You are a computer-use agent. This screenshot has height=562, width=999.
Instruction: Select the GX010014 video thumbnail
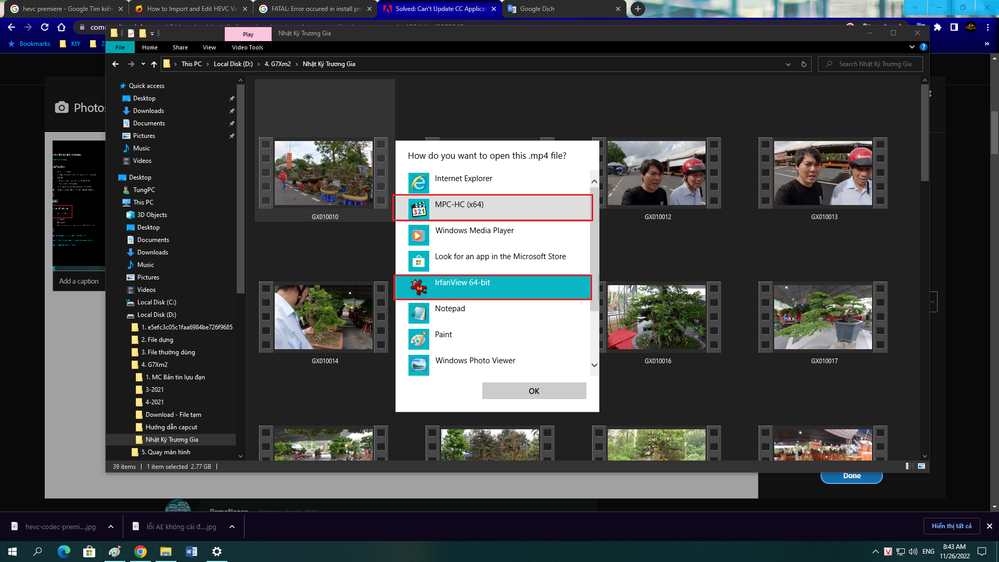[x=324, y=317]
